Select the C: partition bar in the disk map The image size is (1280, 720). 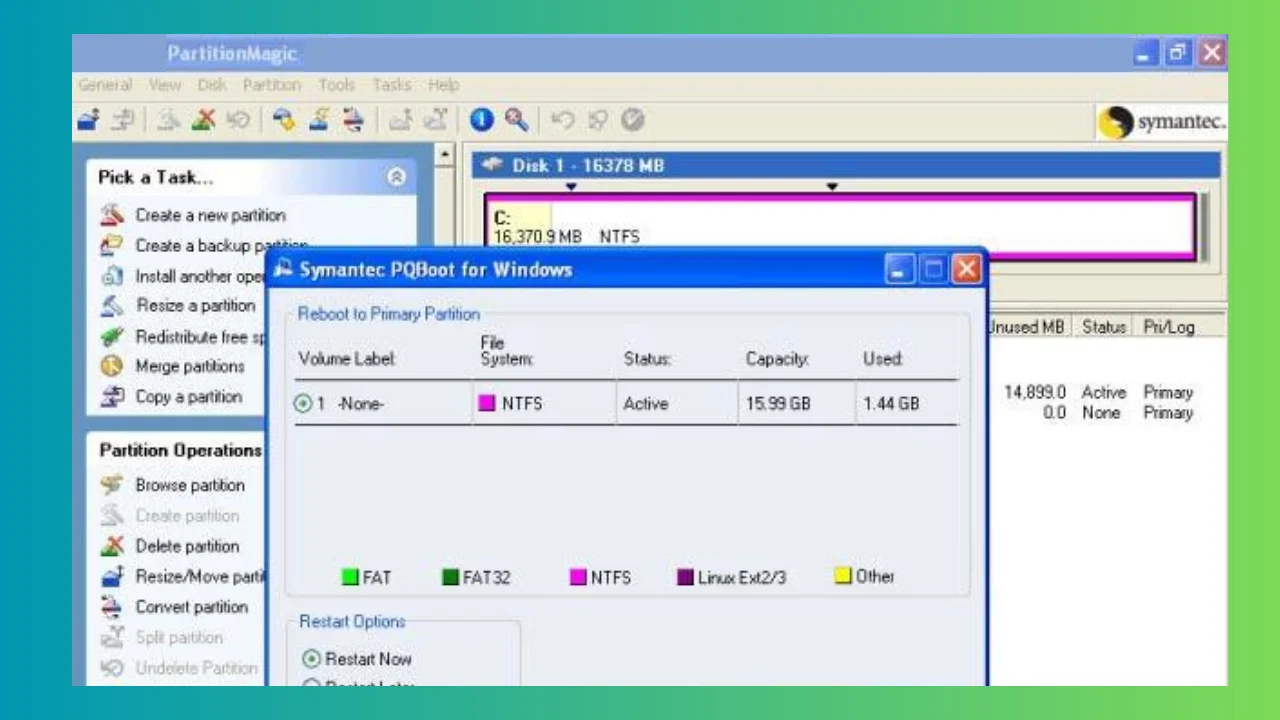pos(840,226)
